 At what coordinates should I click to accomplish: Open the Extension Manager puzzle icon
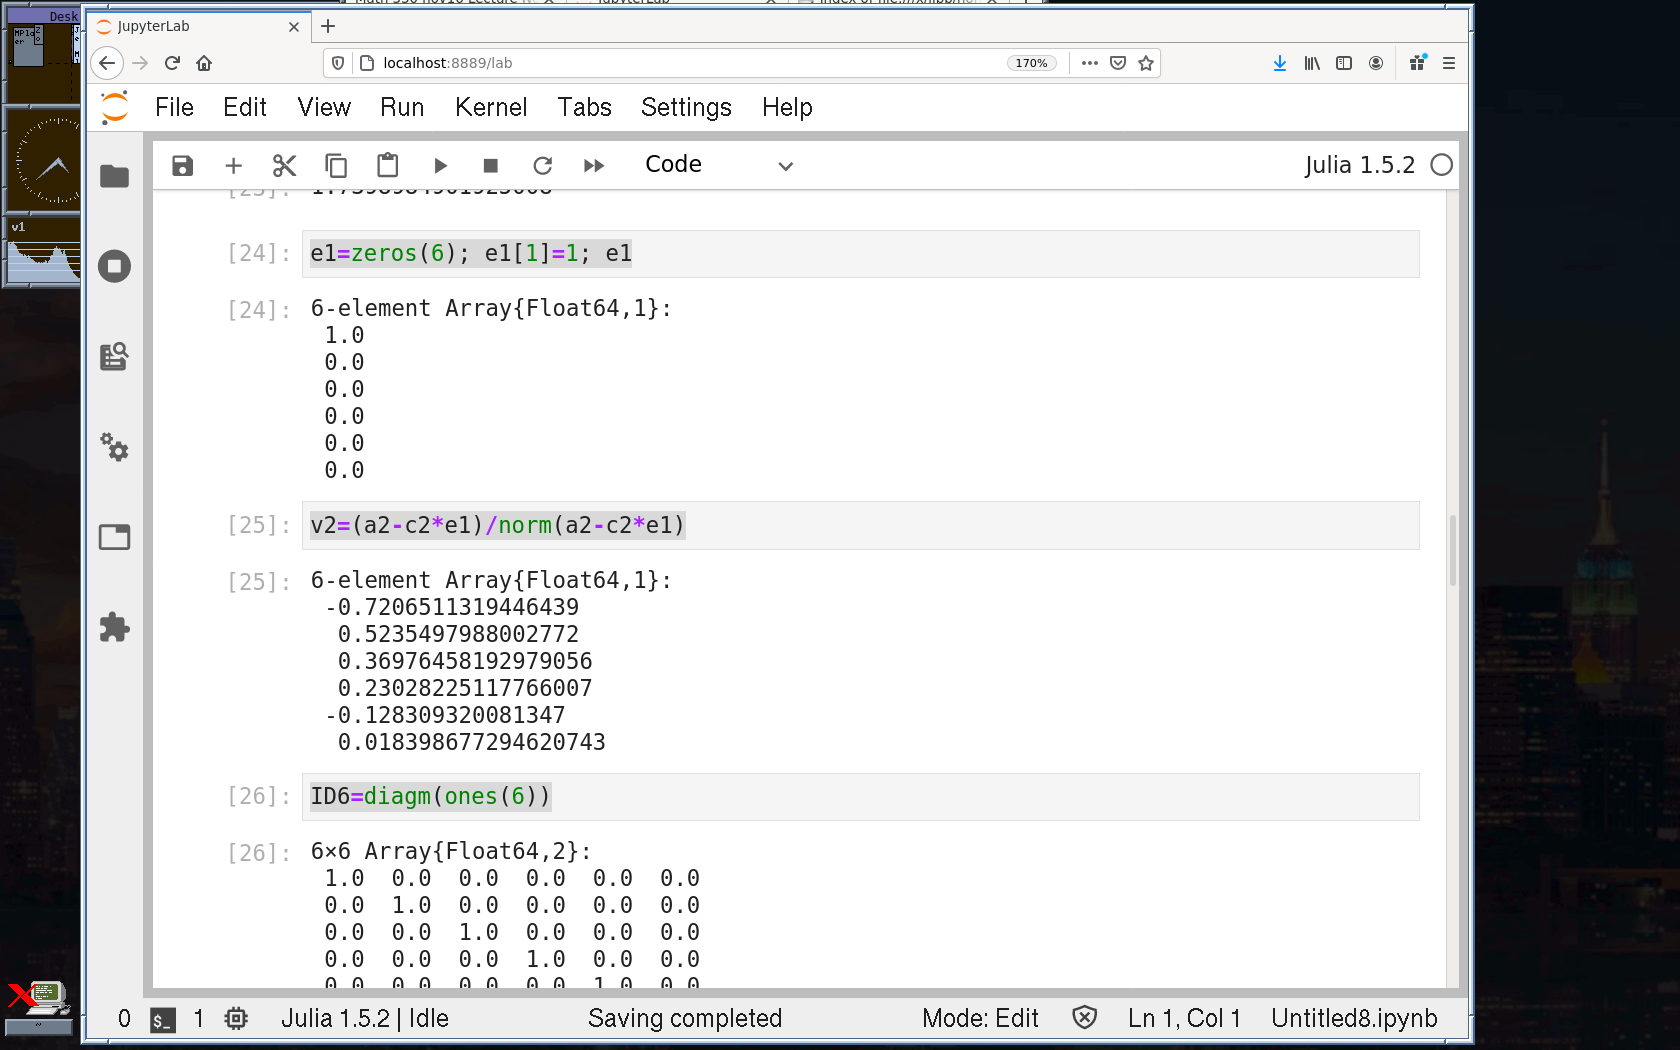pos(115,628)
